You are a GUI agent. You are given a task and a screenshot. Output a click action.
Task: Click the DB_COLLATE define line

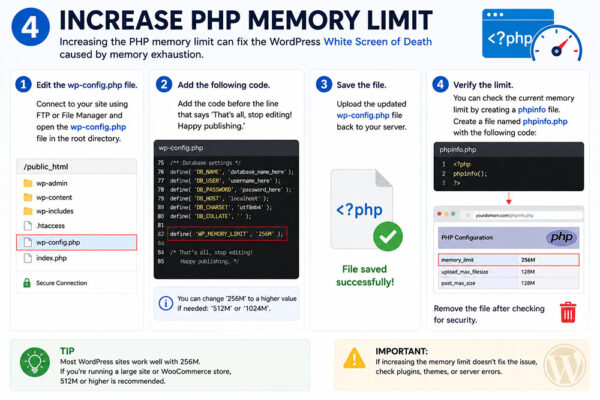pyautogui.click(x=211, y=216)
